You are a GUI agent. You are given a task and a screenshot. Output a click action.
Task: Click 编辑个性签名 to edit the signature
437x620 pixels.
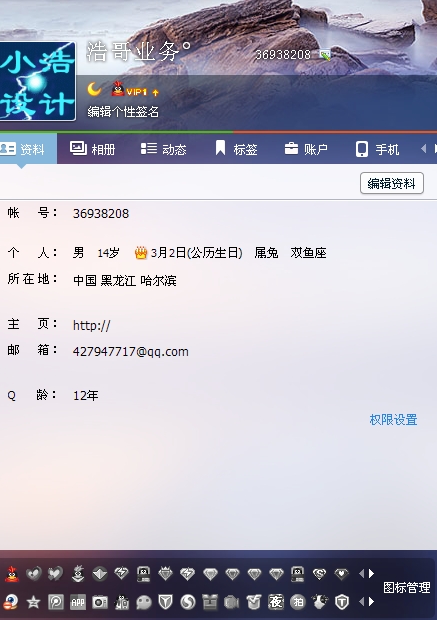click(123, 112)
